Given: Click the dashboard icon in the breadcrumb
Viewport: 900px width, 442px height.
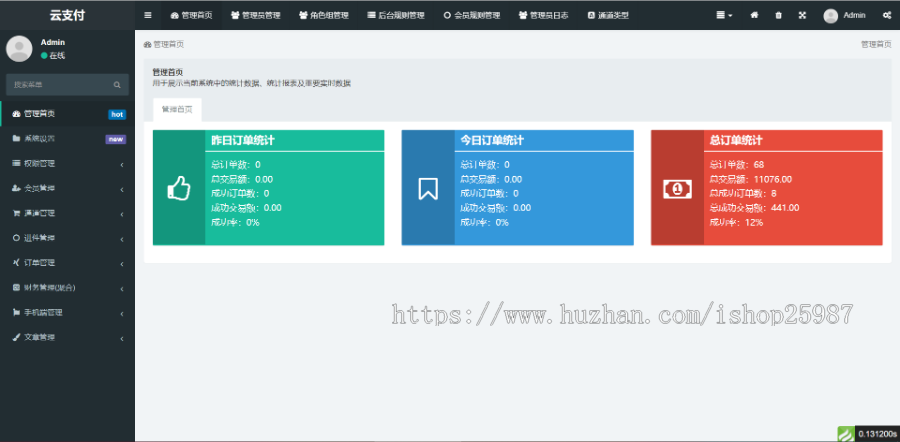Looking at the screenshot, I should coord(148,44).
